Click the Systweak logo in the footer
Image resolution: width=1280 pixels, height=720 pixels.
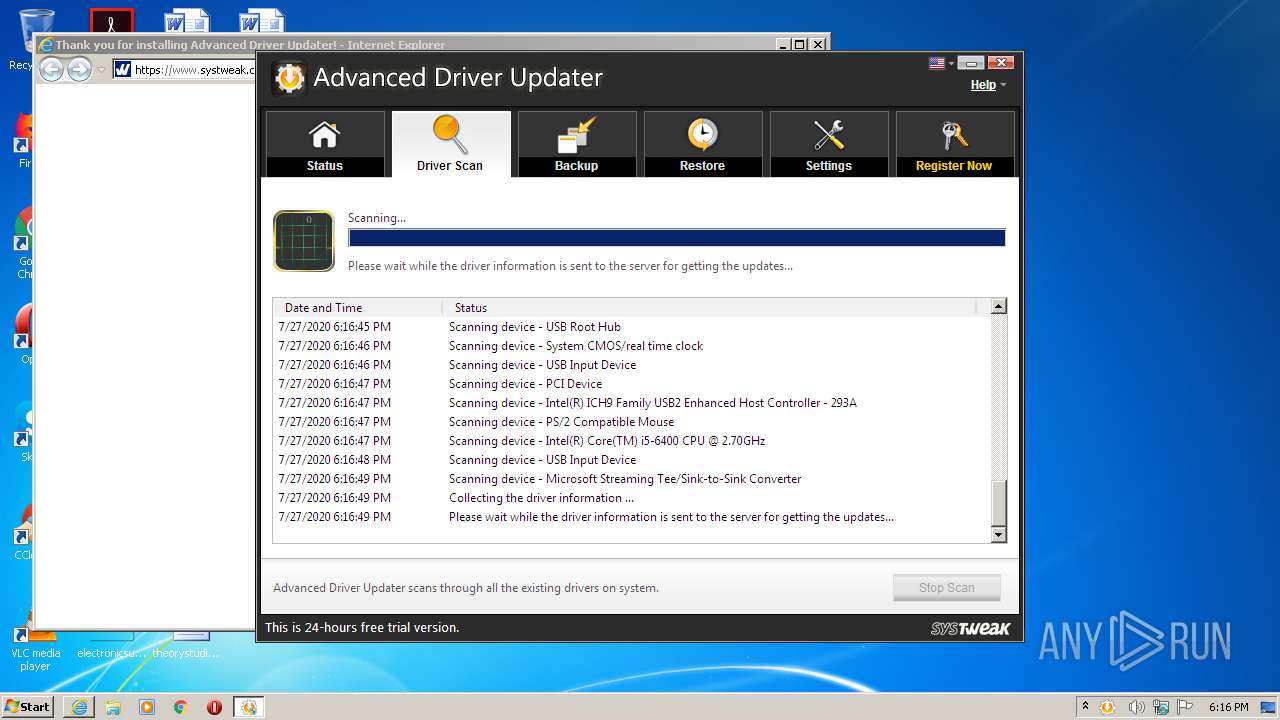click(970, 628)
